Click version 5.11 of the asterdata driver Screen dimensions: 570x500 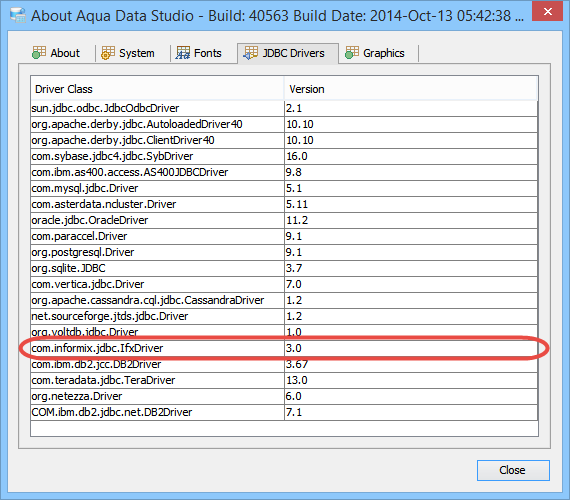(297, 204)
